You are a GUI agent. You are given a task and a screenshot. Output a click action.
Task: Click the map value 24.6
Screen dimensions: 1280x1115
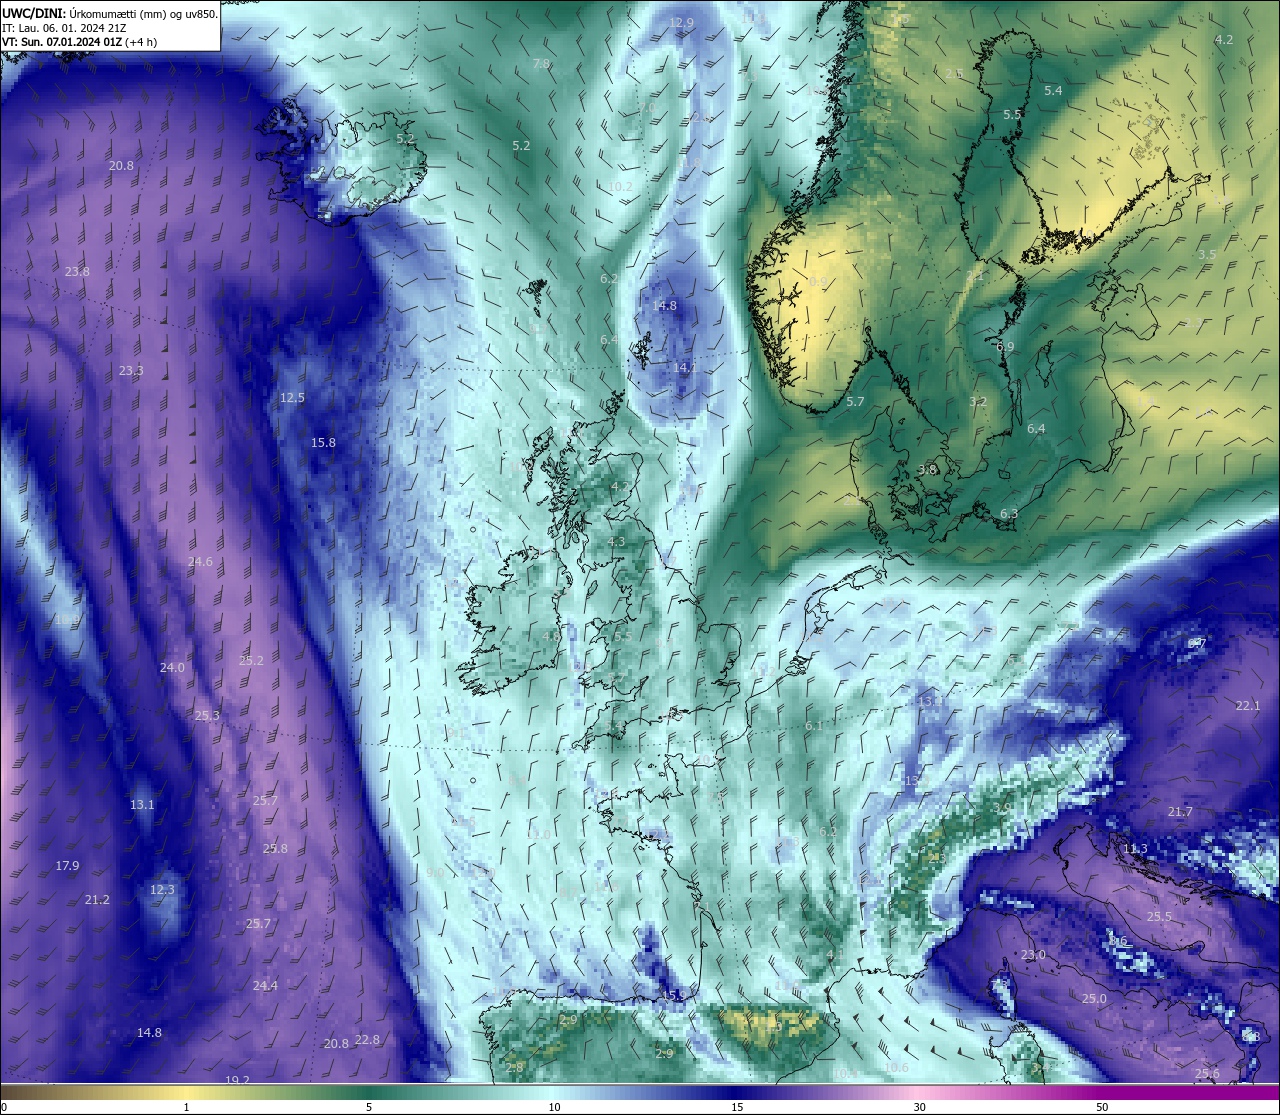coord(200,562)
